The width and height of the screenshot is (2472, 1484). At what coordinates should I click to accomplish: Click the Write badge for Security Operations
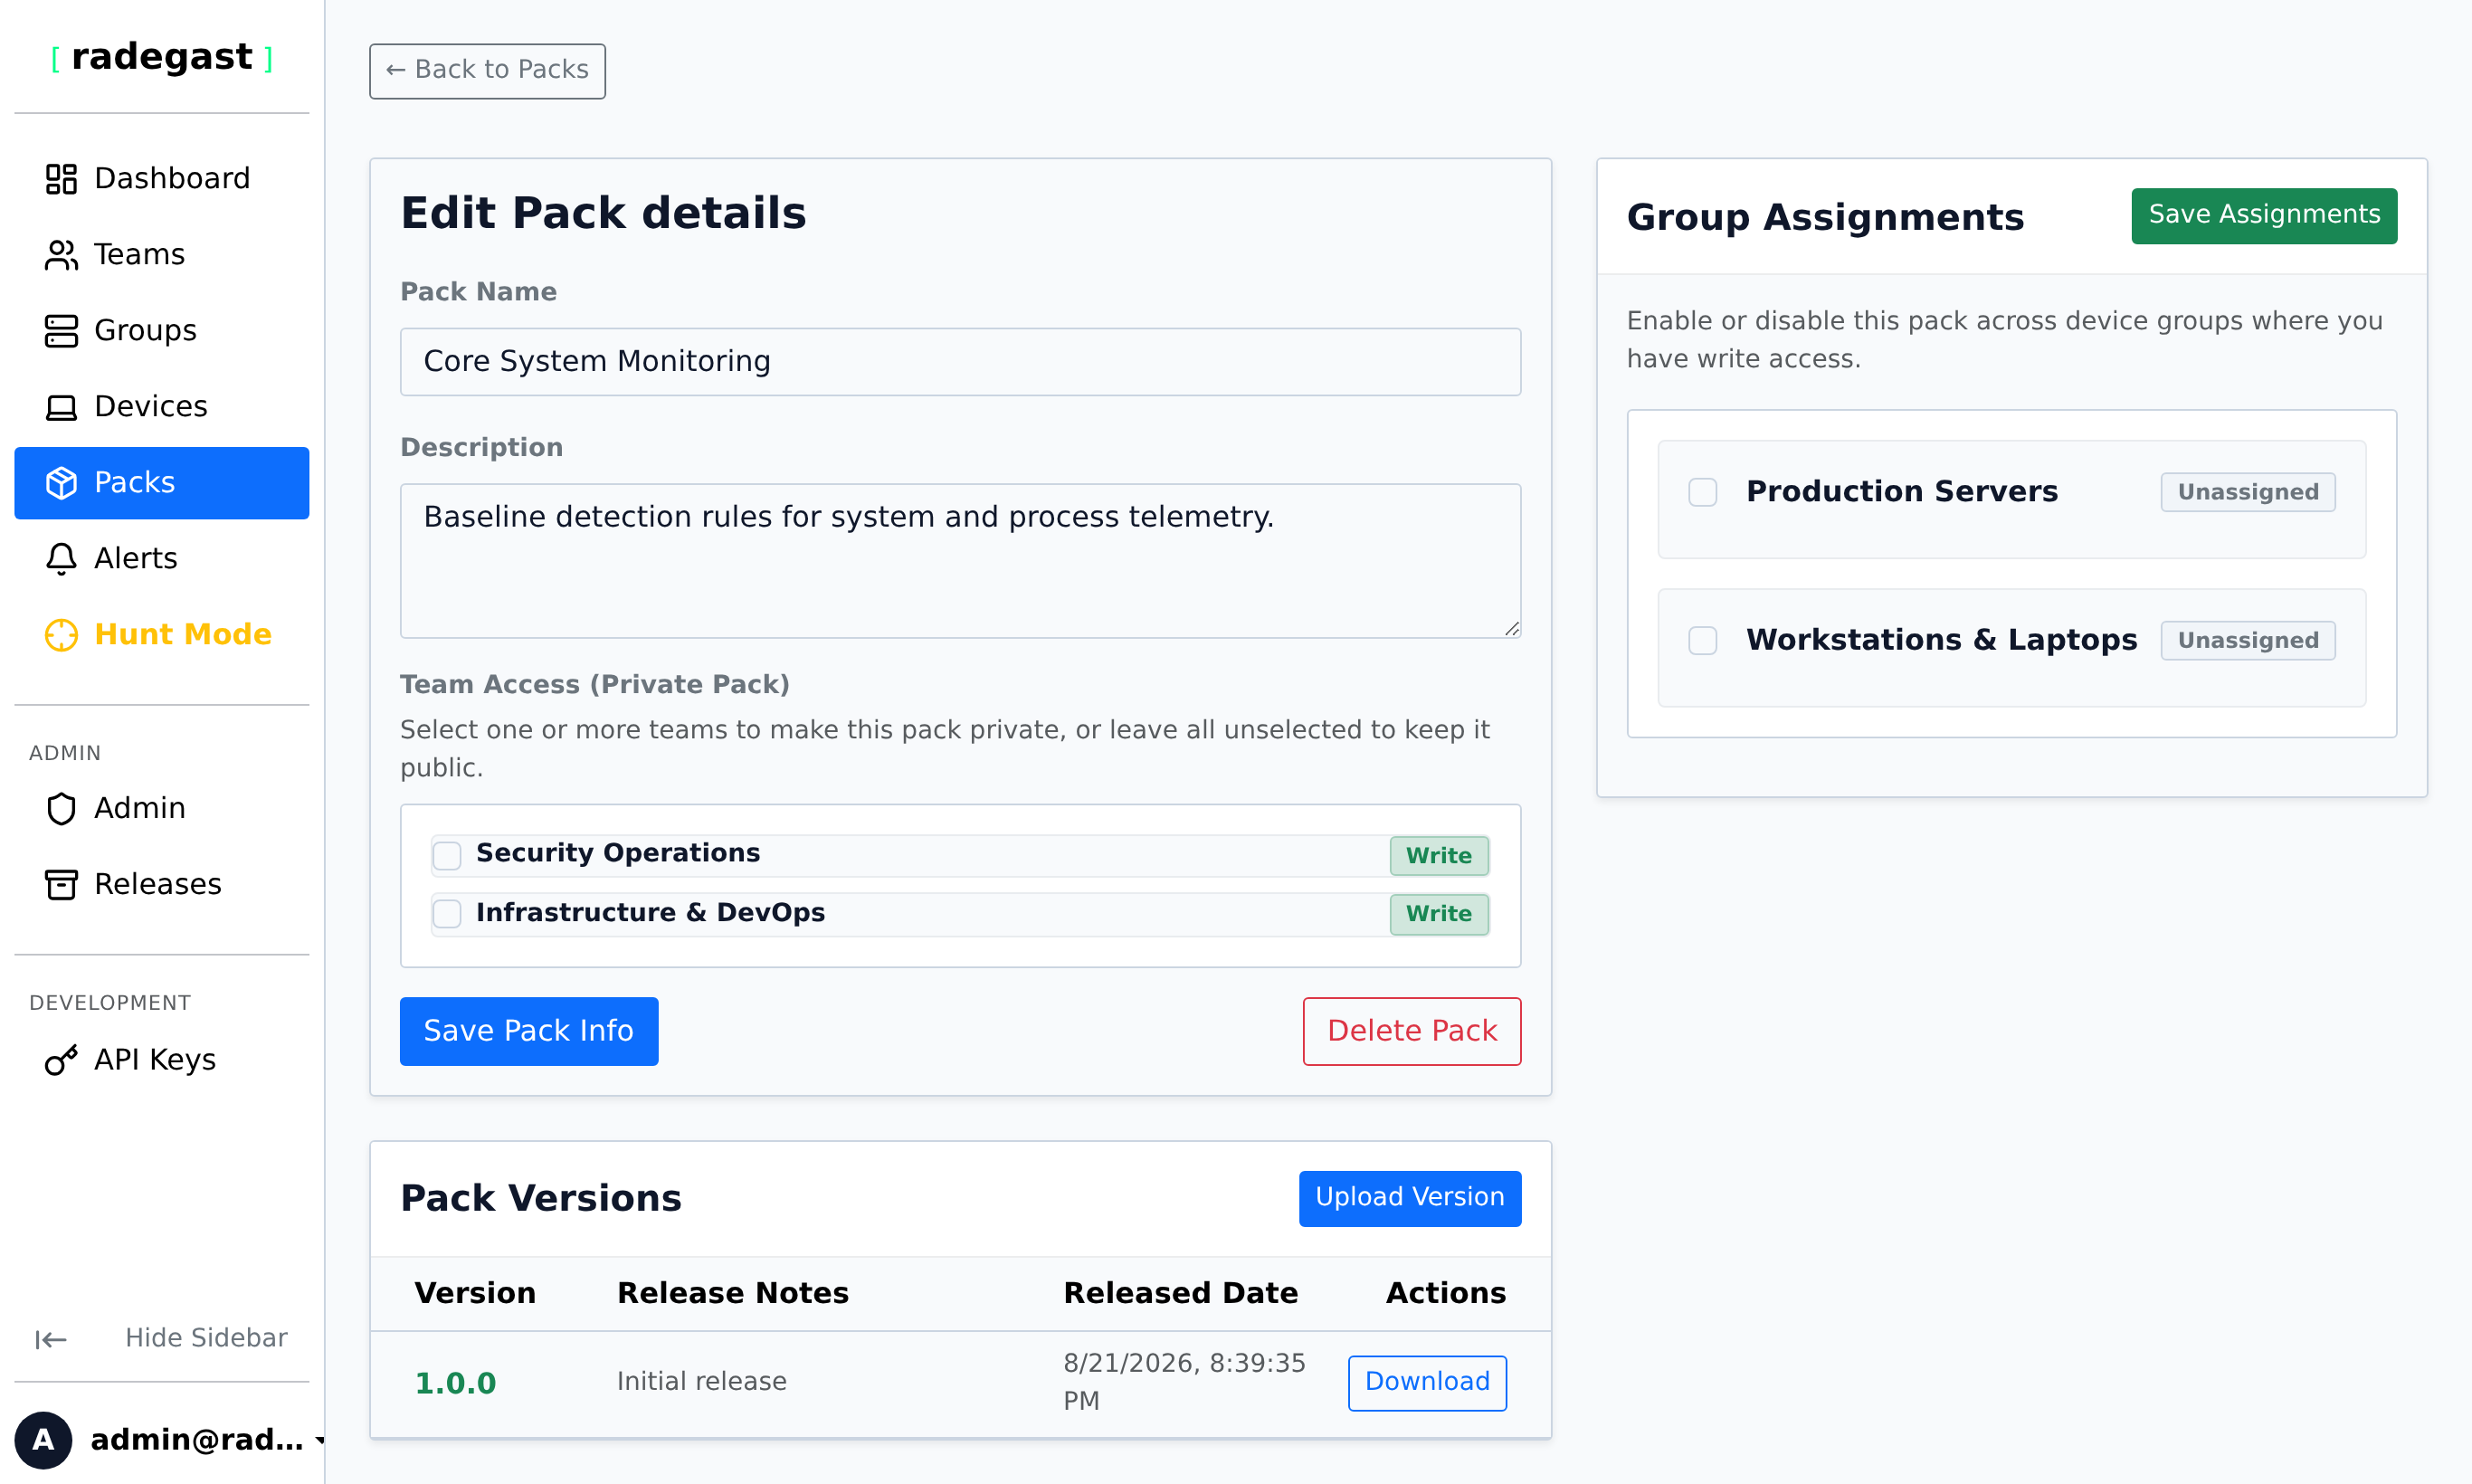coord(1439,855)
